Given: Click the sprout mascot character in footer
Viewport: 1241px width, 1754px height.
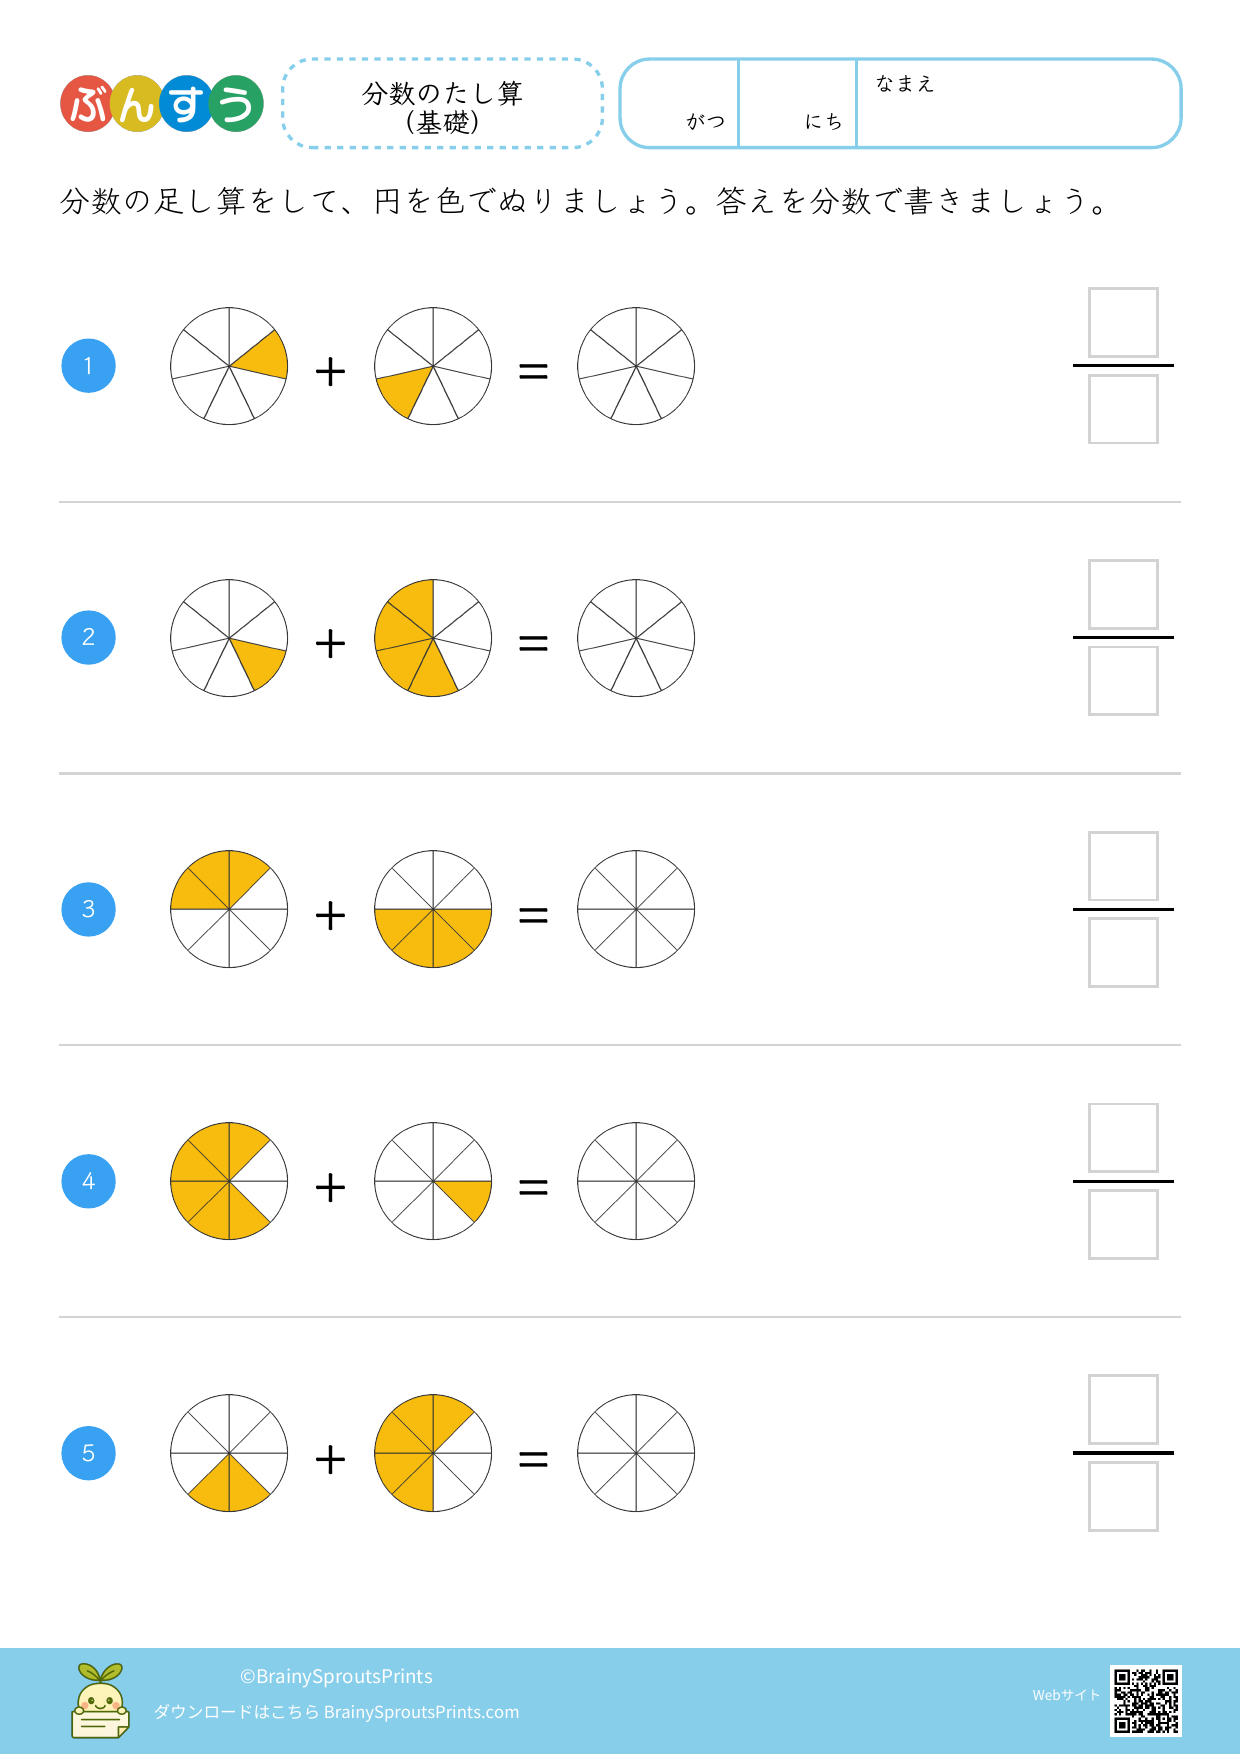Looking at the screenshot, I should pyautogui.click(x=100, y=1700).
